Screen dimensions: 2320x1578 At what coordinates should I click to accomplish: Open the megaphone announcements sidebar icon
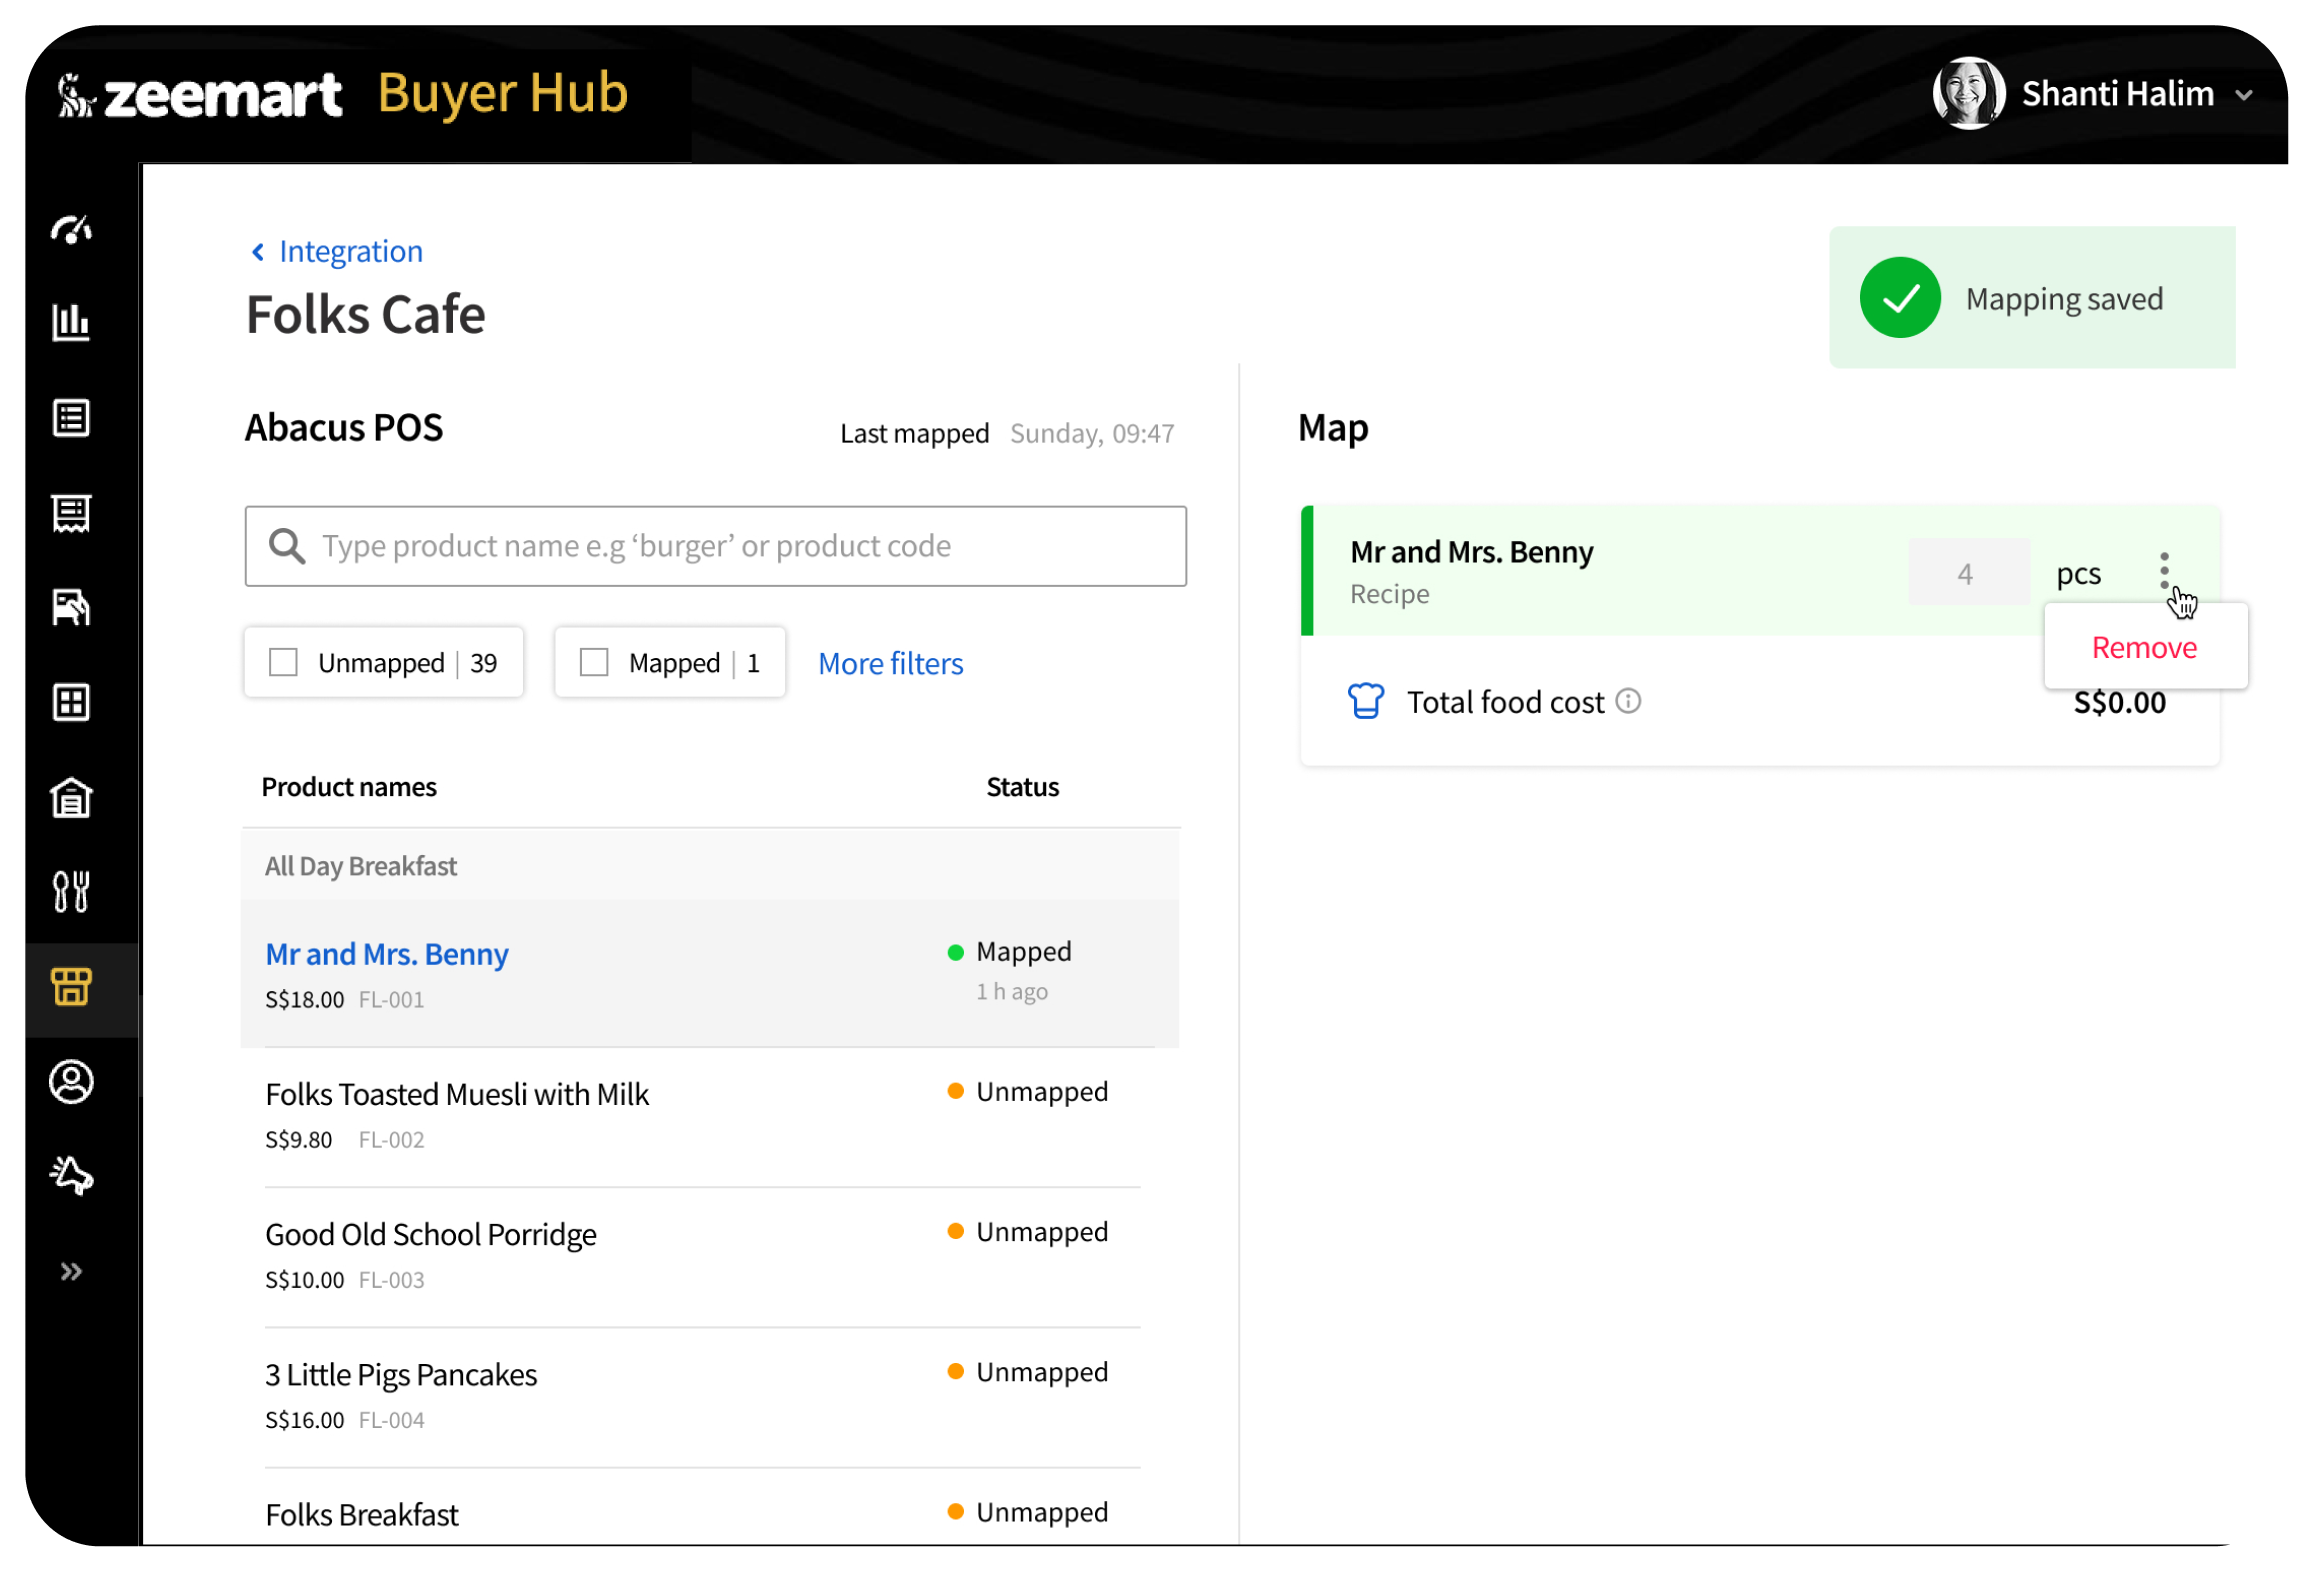71,1177
